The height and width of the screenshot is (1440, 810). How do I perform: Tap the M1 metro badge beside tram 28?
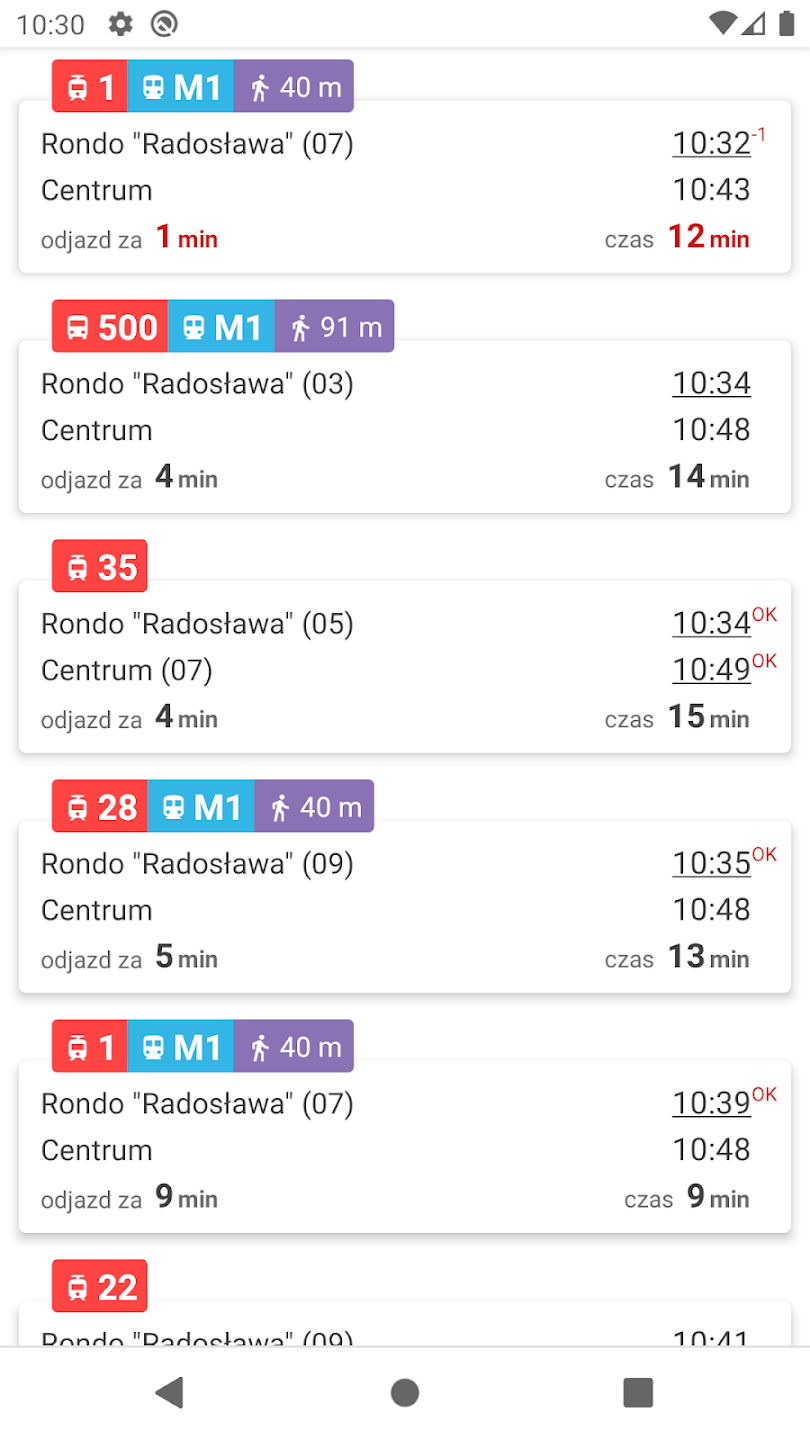pos(201,807)
